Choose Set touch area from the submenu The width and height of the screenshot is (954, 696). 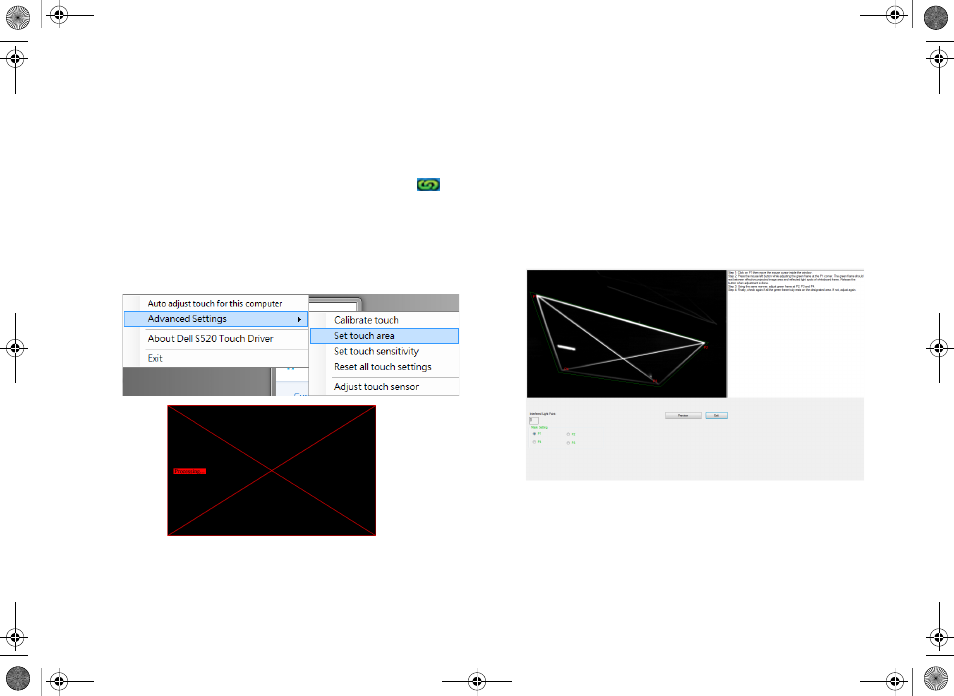point(385,336)
